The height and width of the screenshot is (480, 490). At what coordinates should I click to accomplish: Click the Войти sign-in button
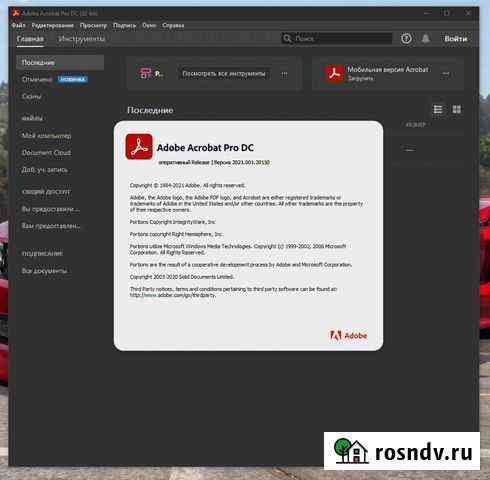pyautogui.click(x=456, y=39)
